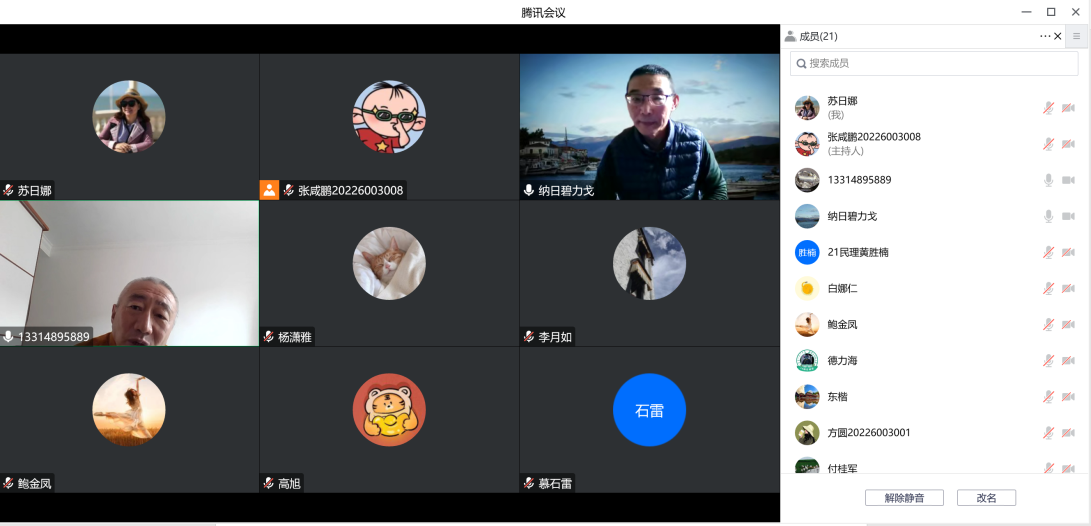Toggle the microphone for 鲍金凤 in member list
Viewport: 1091px width, 526px height.
(1048, 324)
